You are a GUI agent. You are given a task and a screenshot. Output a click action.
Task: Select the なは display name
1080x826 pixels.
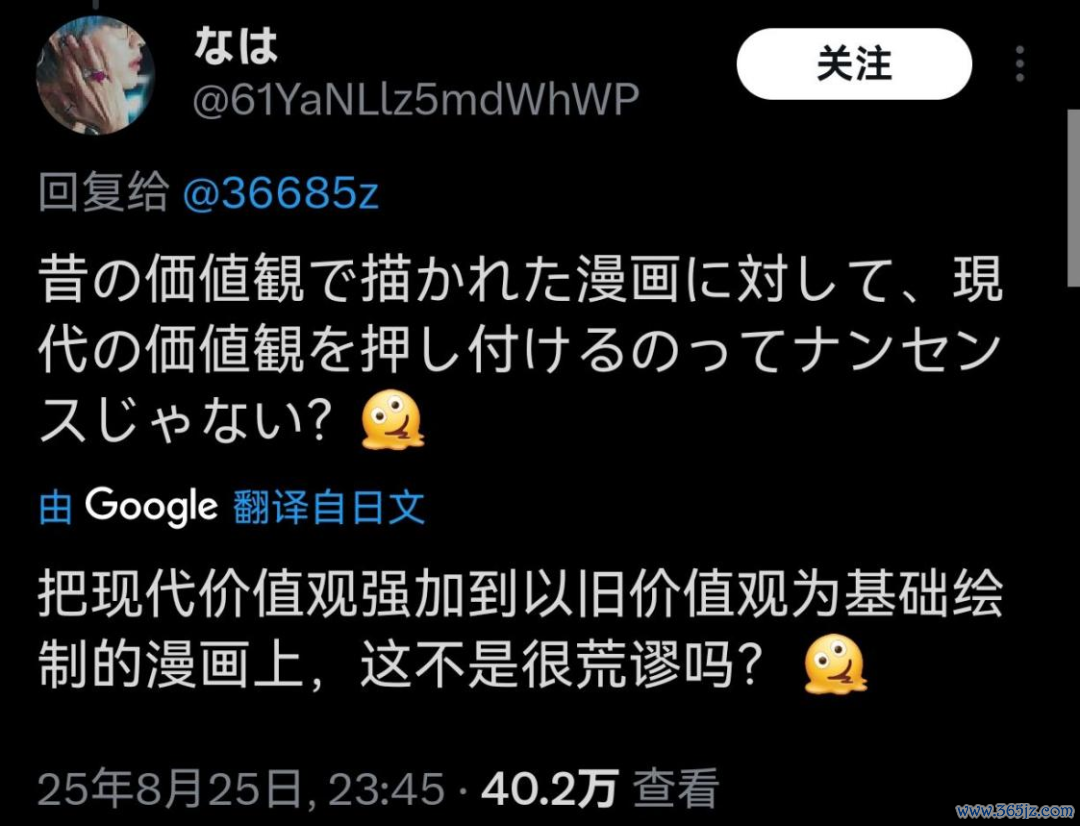(x=236, y=47)
